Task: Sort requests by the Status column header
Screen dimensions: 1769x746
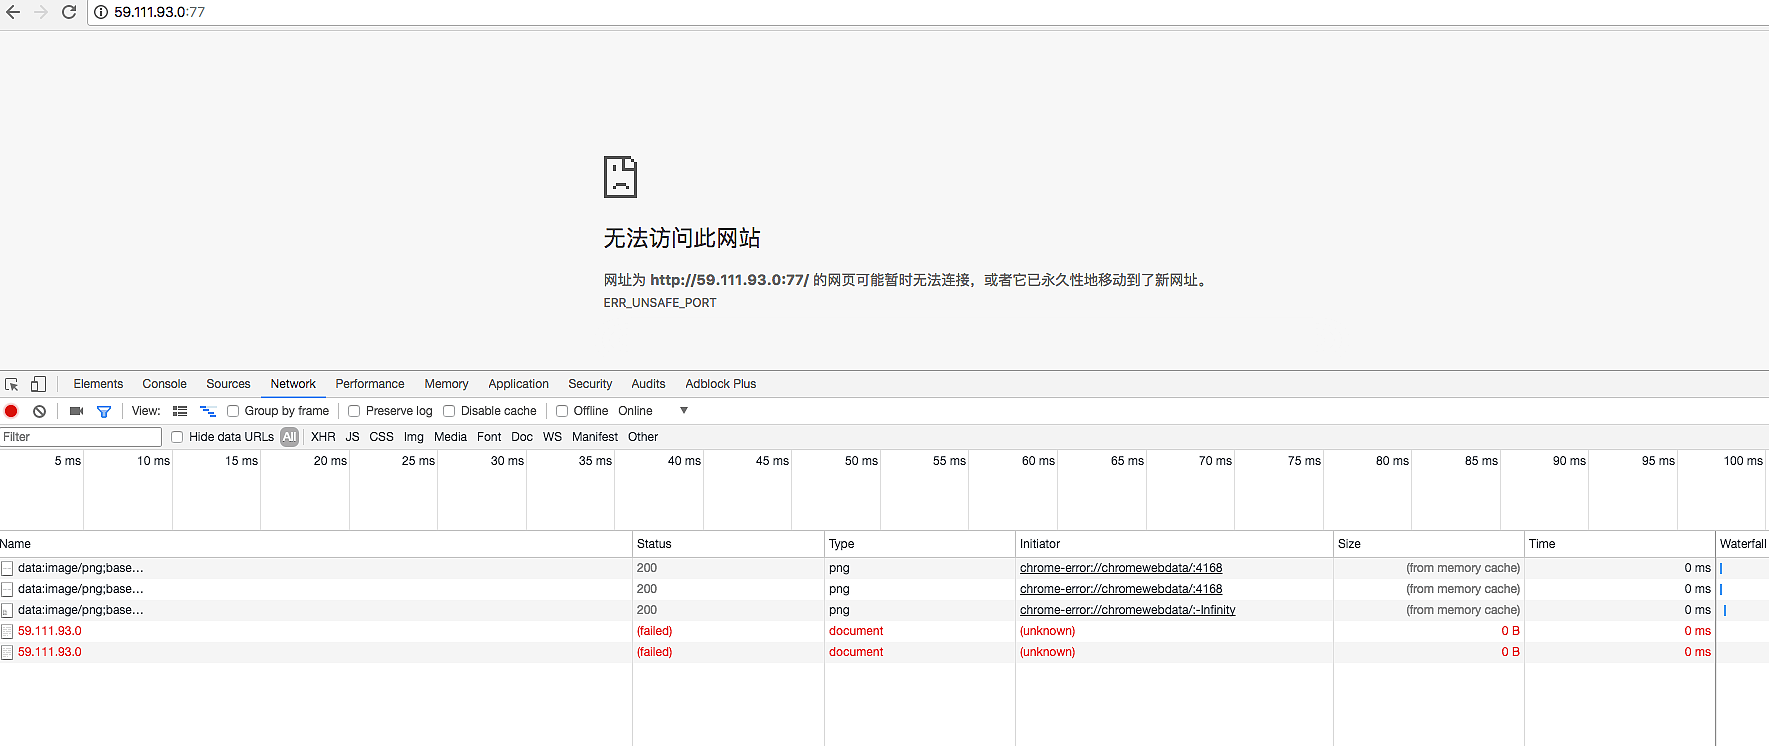Action: click(654, 544)
